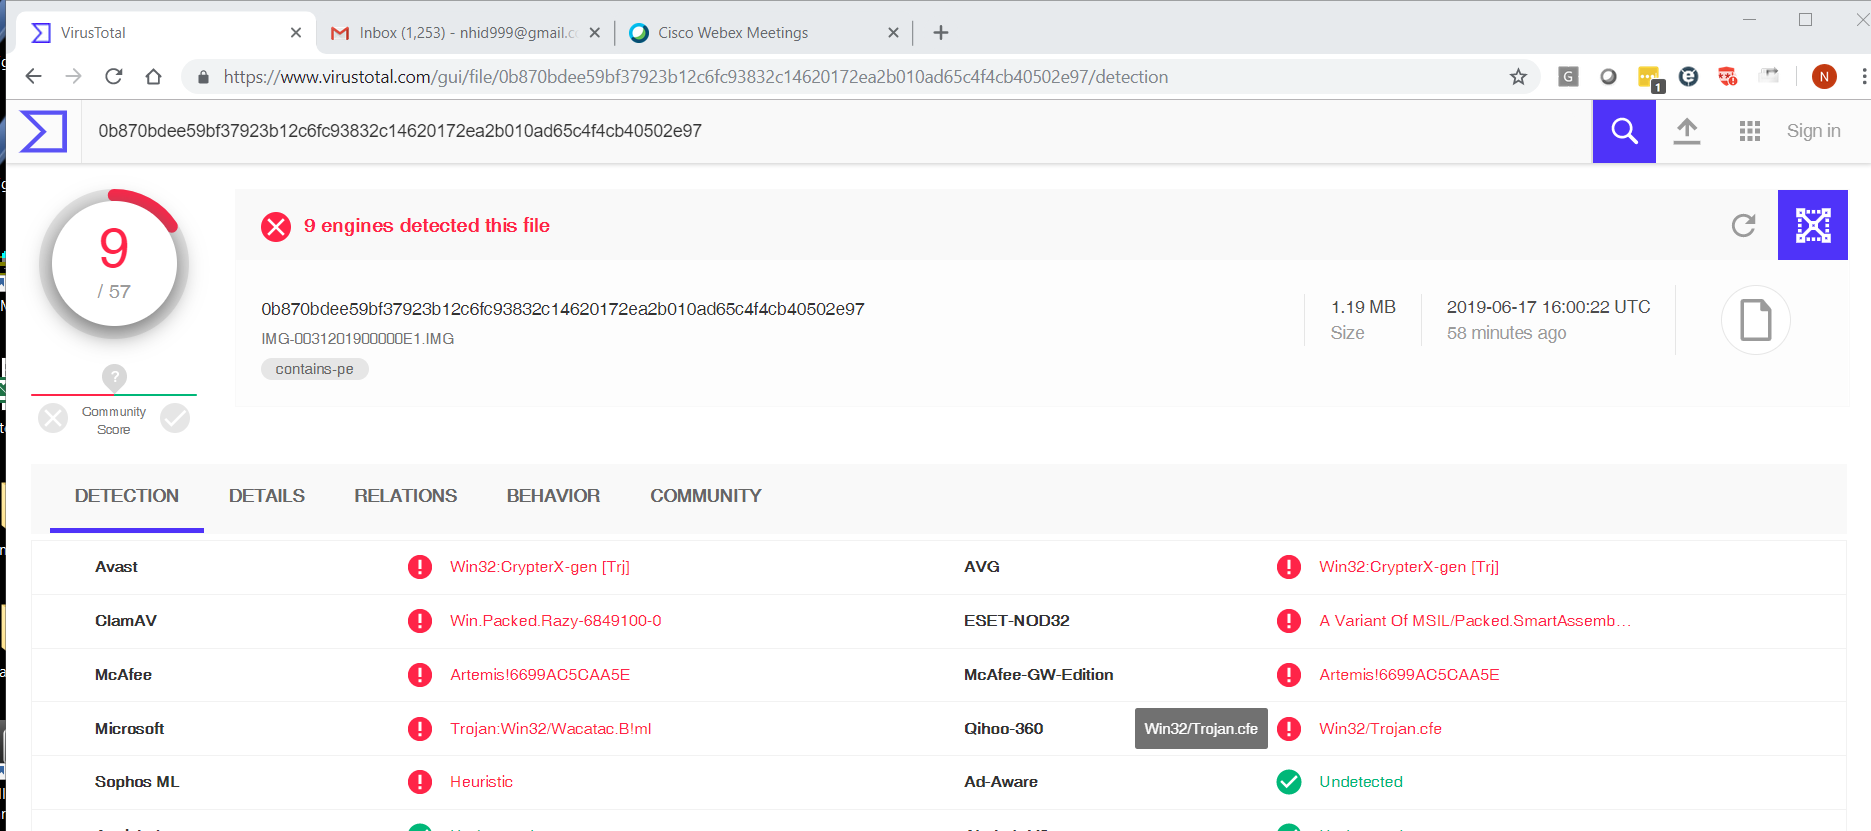Click the VirusTotal logo icon
This screenshot has height=831, width=1871.
[43, 131]
